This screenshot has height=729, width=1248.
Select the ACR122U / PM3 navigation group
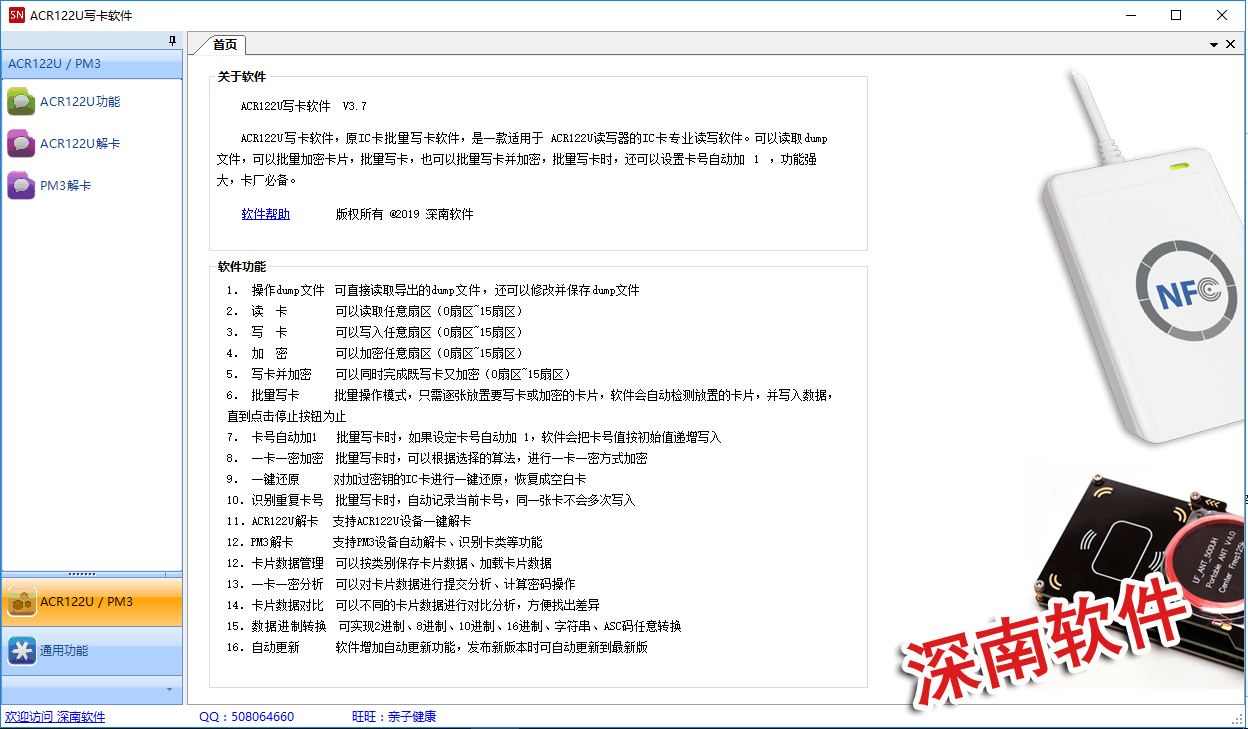click(92, 602)
